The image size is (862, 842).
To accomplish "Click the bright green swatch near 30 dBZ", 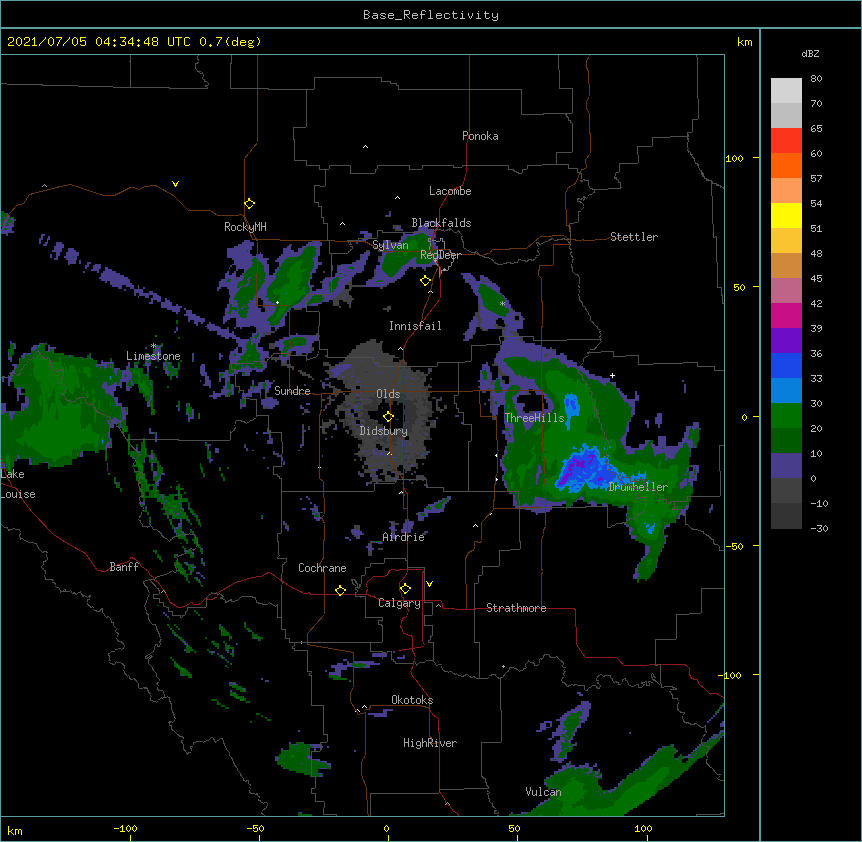I will 786,416.
